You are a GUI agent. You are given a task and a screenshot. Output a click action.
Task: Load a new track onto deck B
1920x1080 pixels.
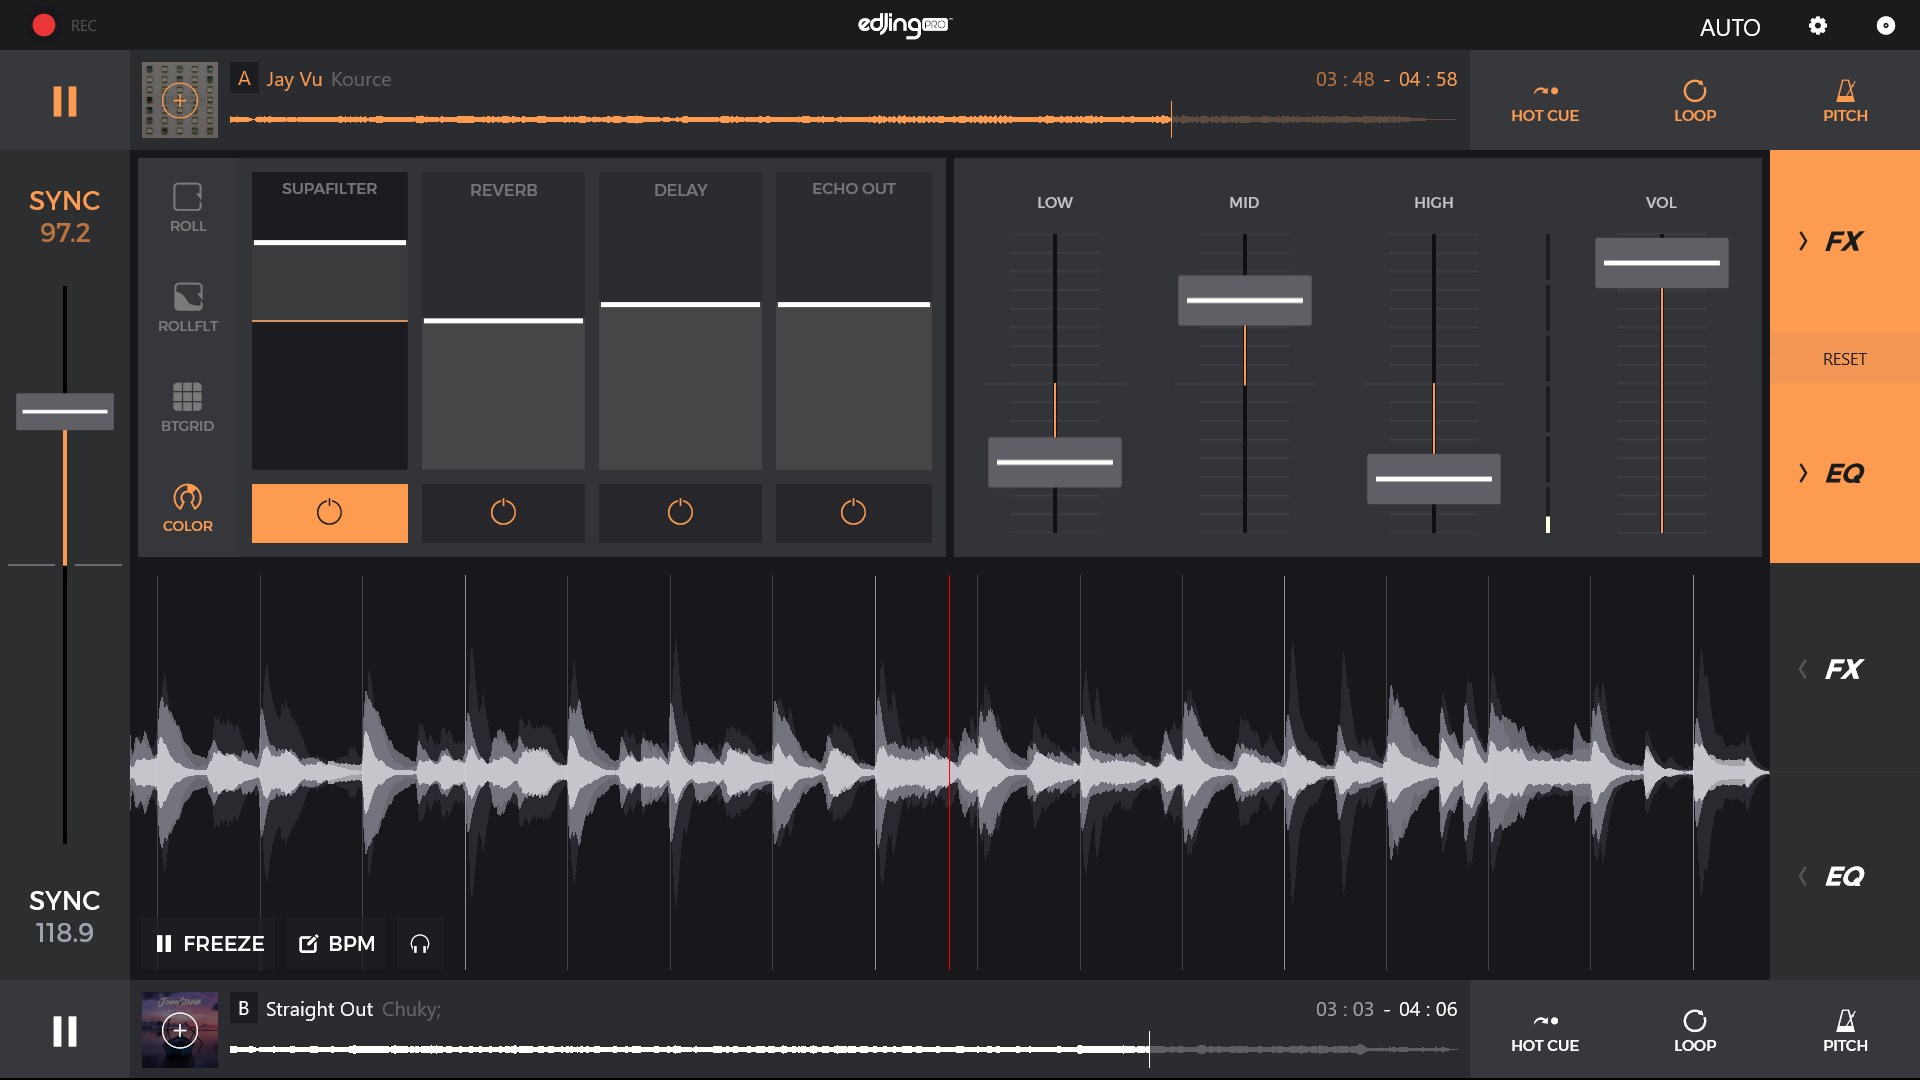180,1030
